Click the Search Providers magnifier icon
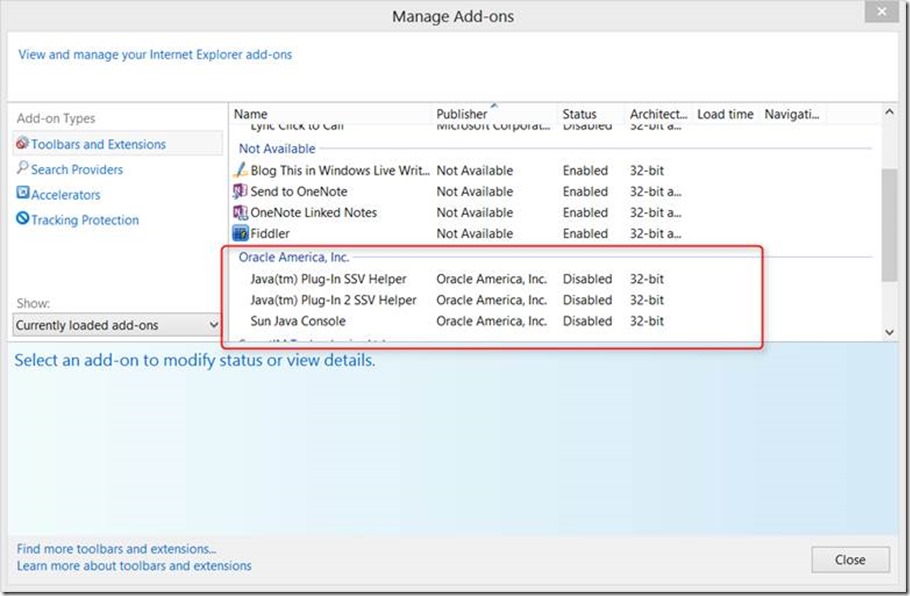 [22, 168]
